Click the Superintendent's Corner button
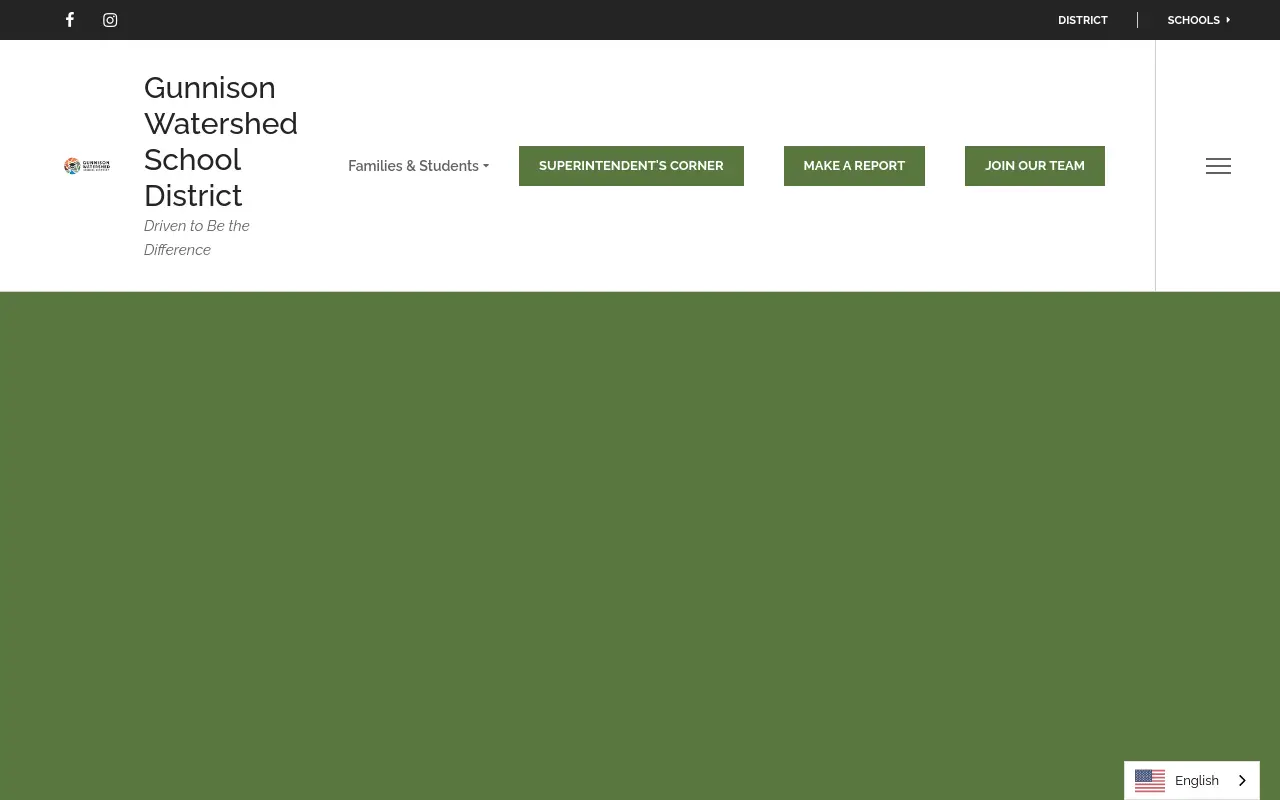Image resolution: width=1280 pixels, height=800 pixels. coord(631,166)
